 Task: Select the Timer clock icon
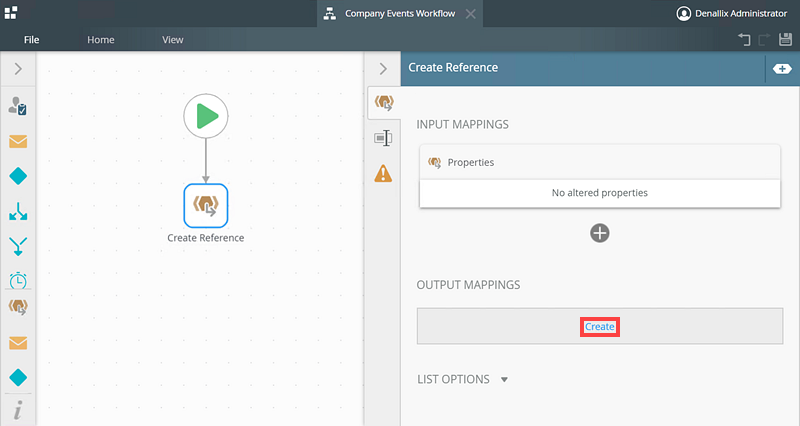tap(18, 280)
